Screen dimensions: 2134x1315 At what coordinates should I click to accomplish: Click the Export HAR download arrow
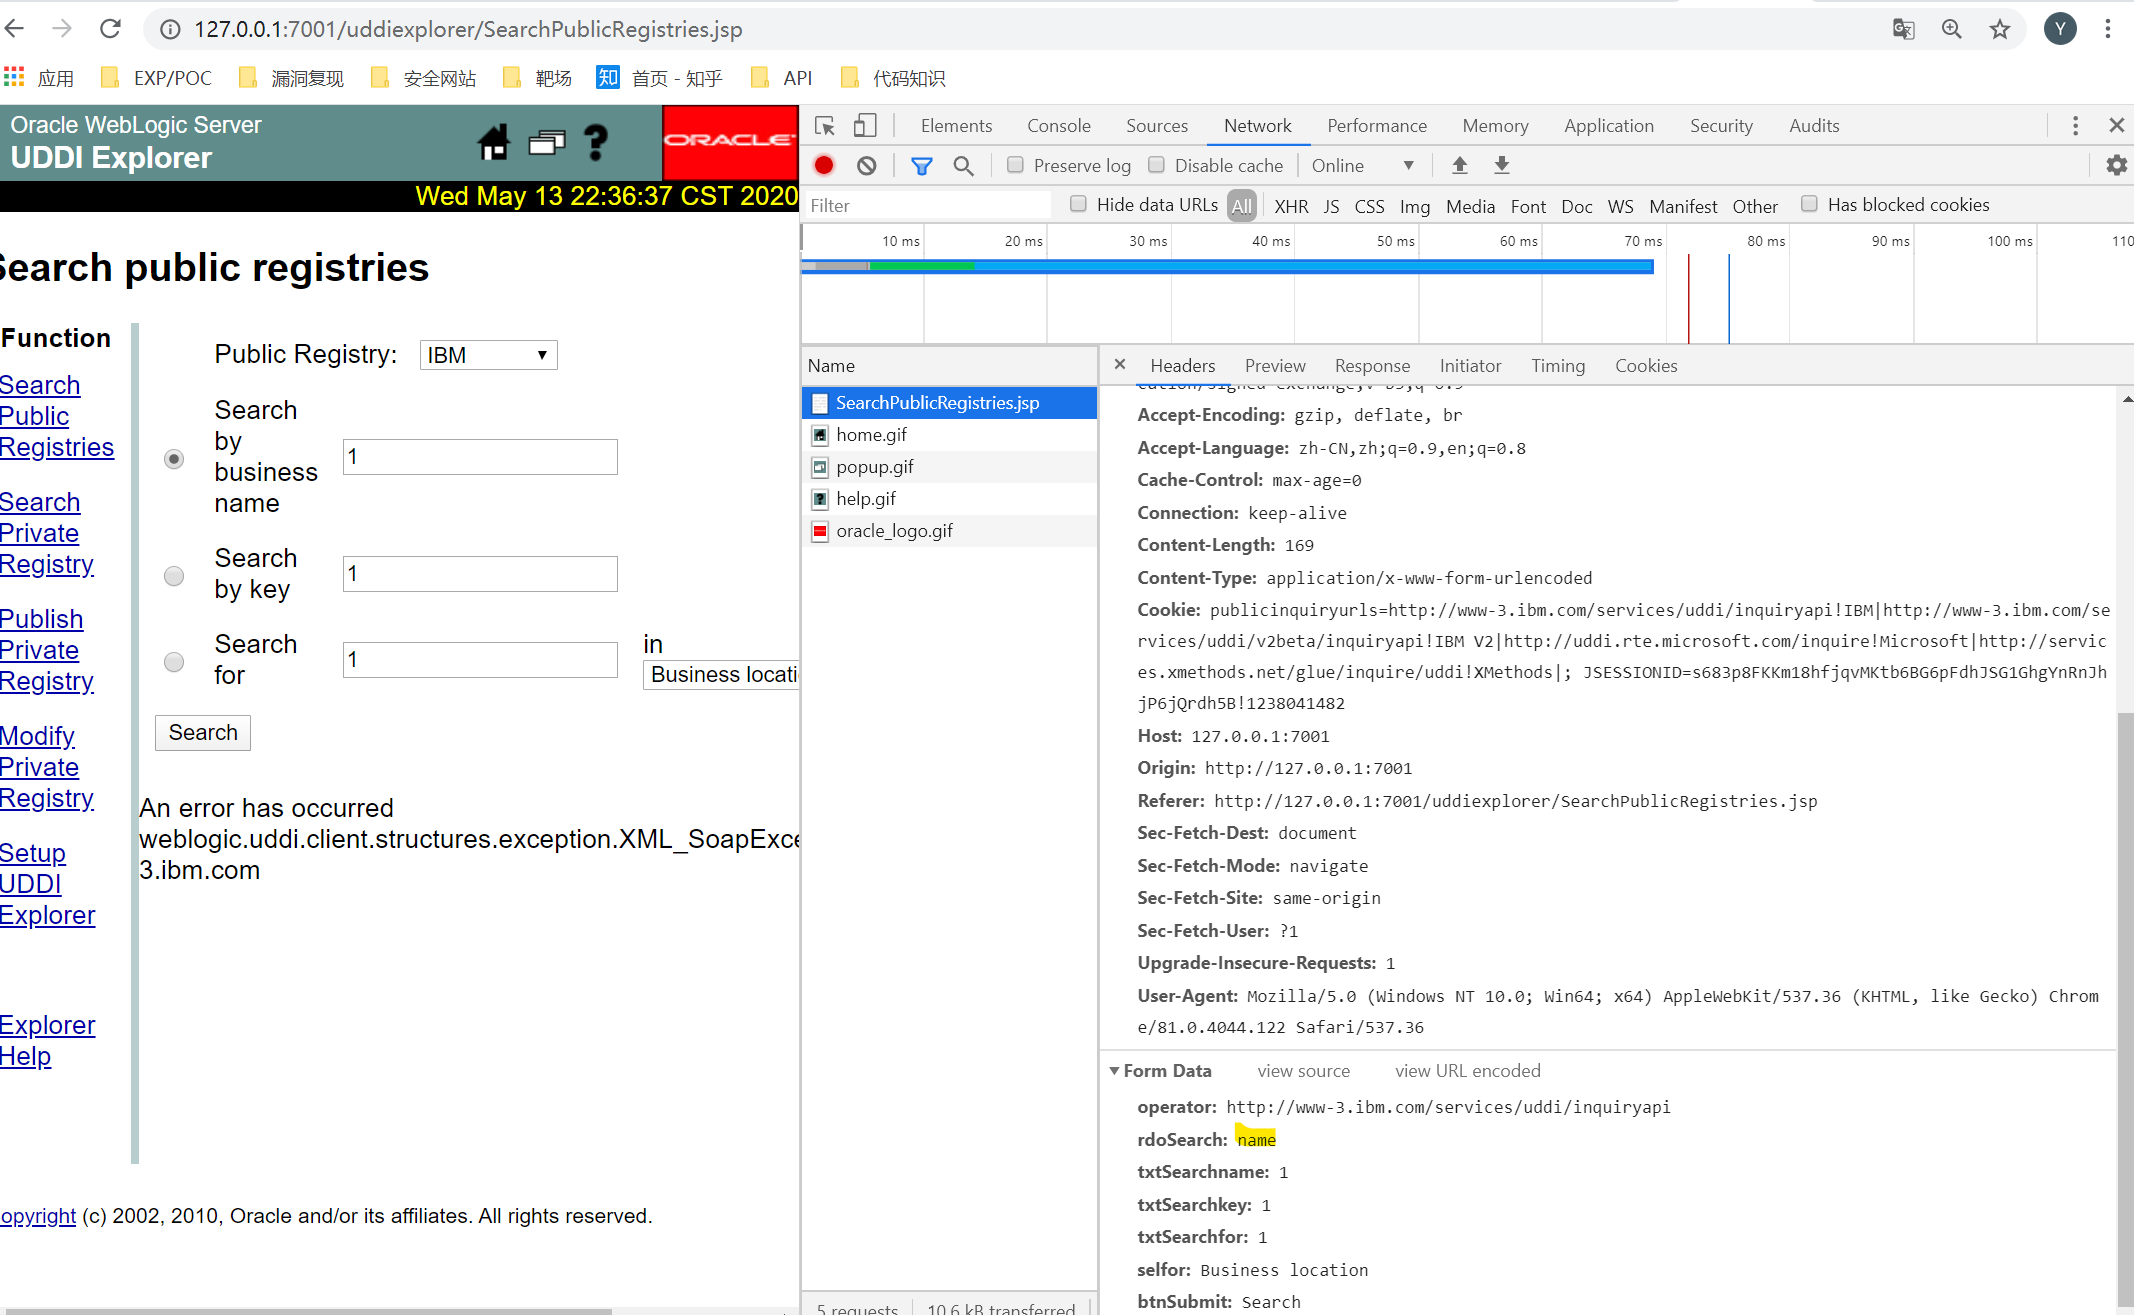tap(1502, 166)
